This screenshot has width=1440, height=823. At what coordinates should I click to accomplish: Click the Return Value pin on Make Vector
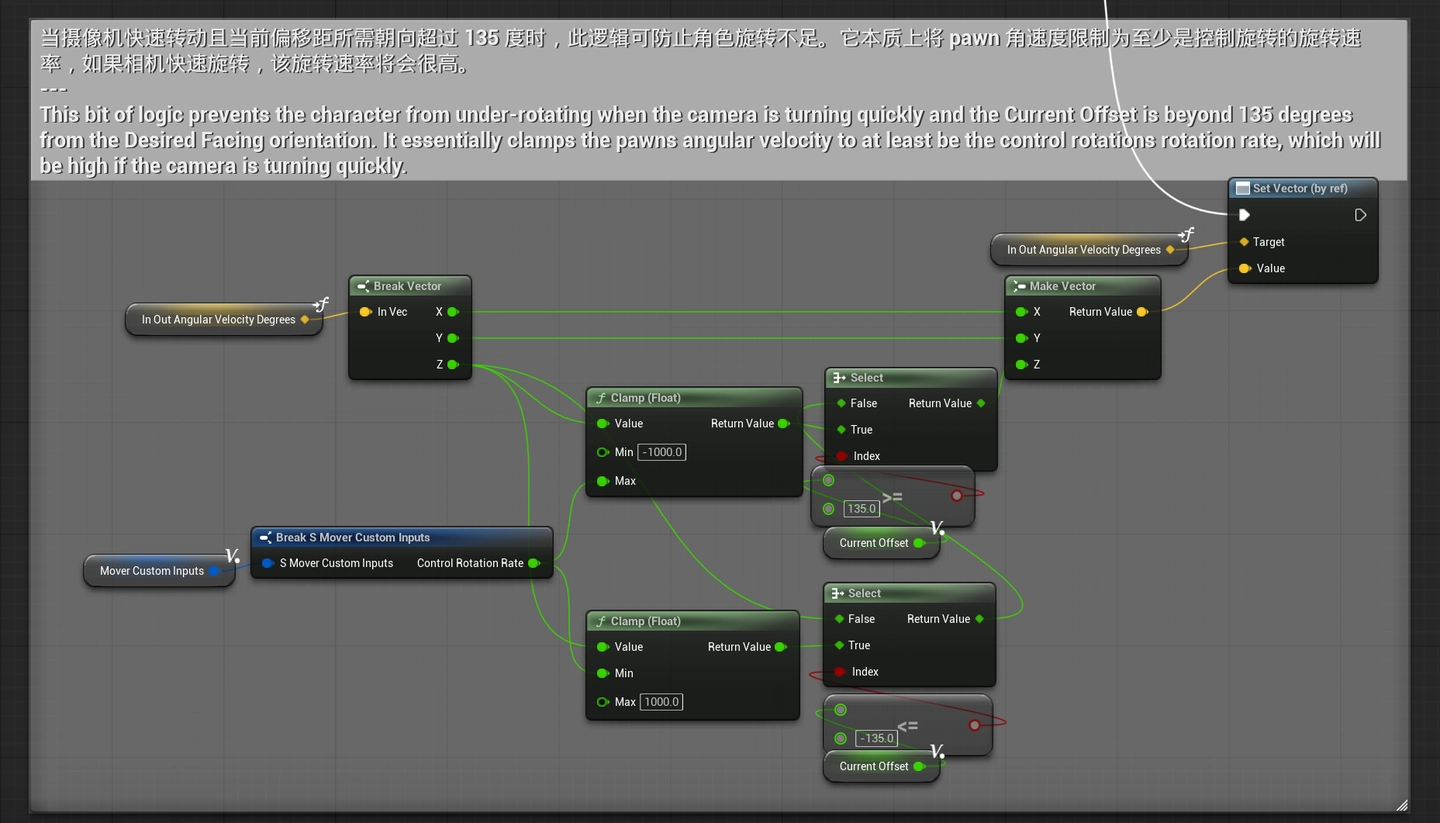tap(1142, 312)
